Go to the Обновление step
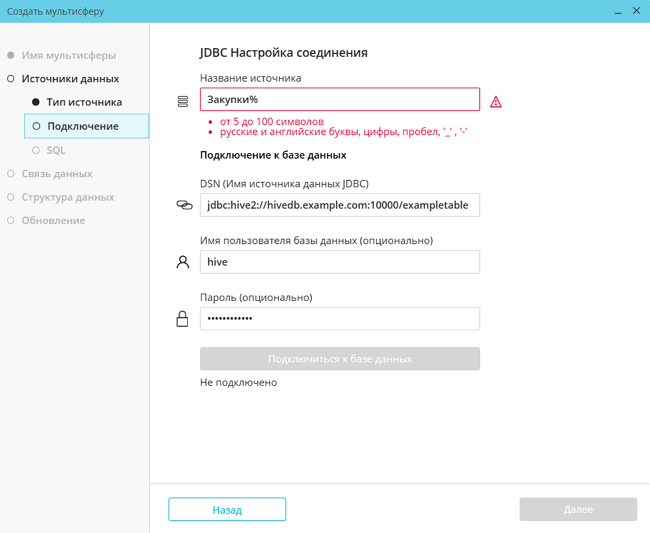This screenshot has width=650, height=533. coord(53,220)
